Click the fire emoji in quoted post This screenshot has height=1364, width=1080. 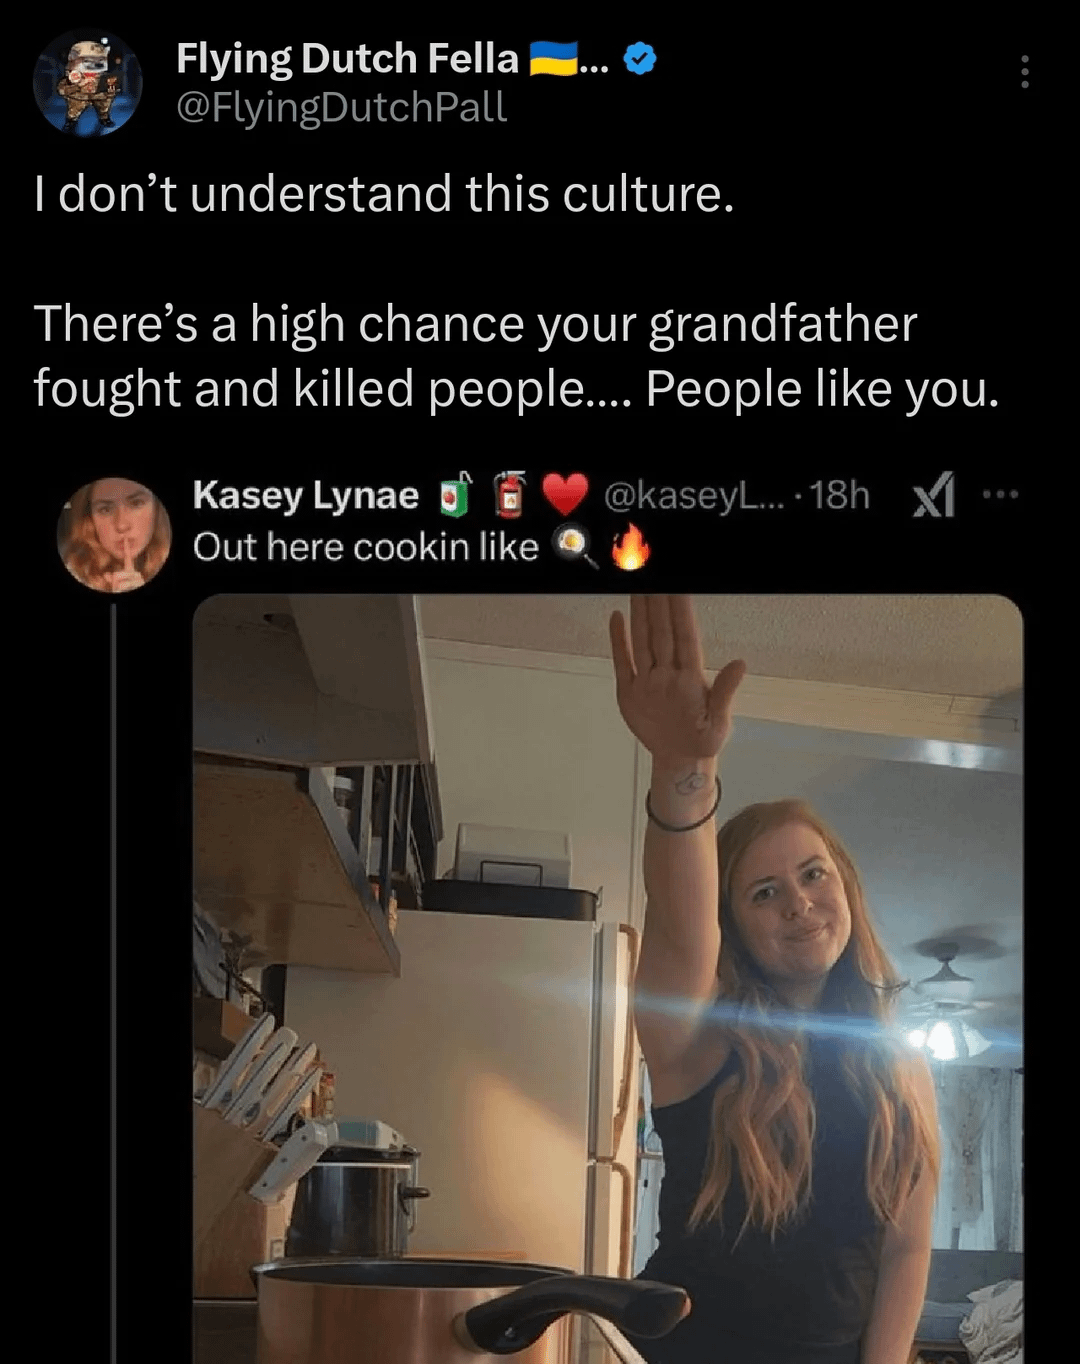(x=630, y=547)
